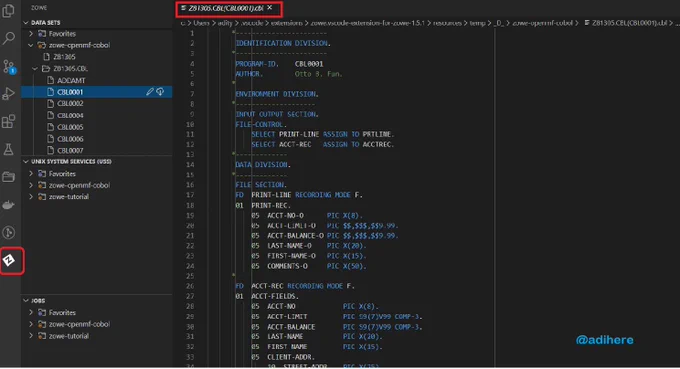Viewport: 680px width, 369px height.
Task: Click line number 26 in the gutter
Action: (190, 286)
